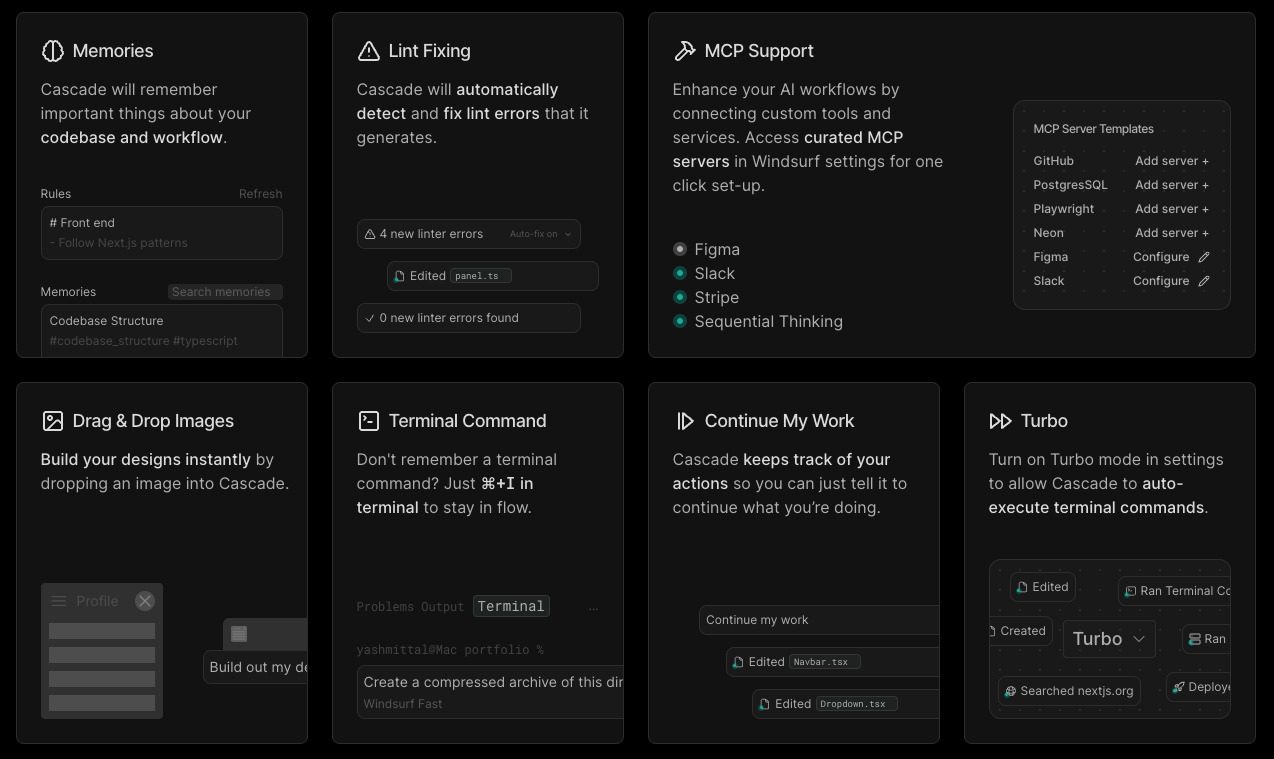Click the Memories brain icon
1274x759 pixels.
(53, 51)
